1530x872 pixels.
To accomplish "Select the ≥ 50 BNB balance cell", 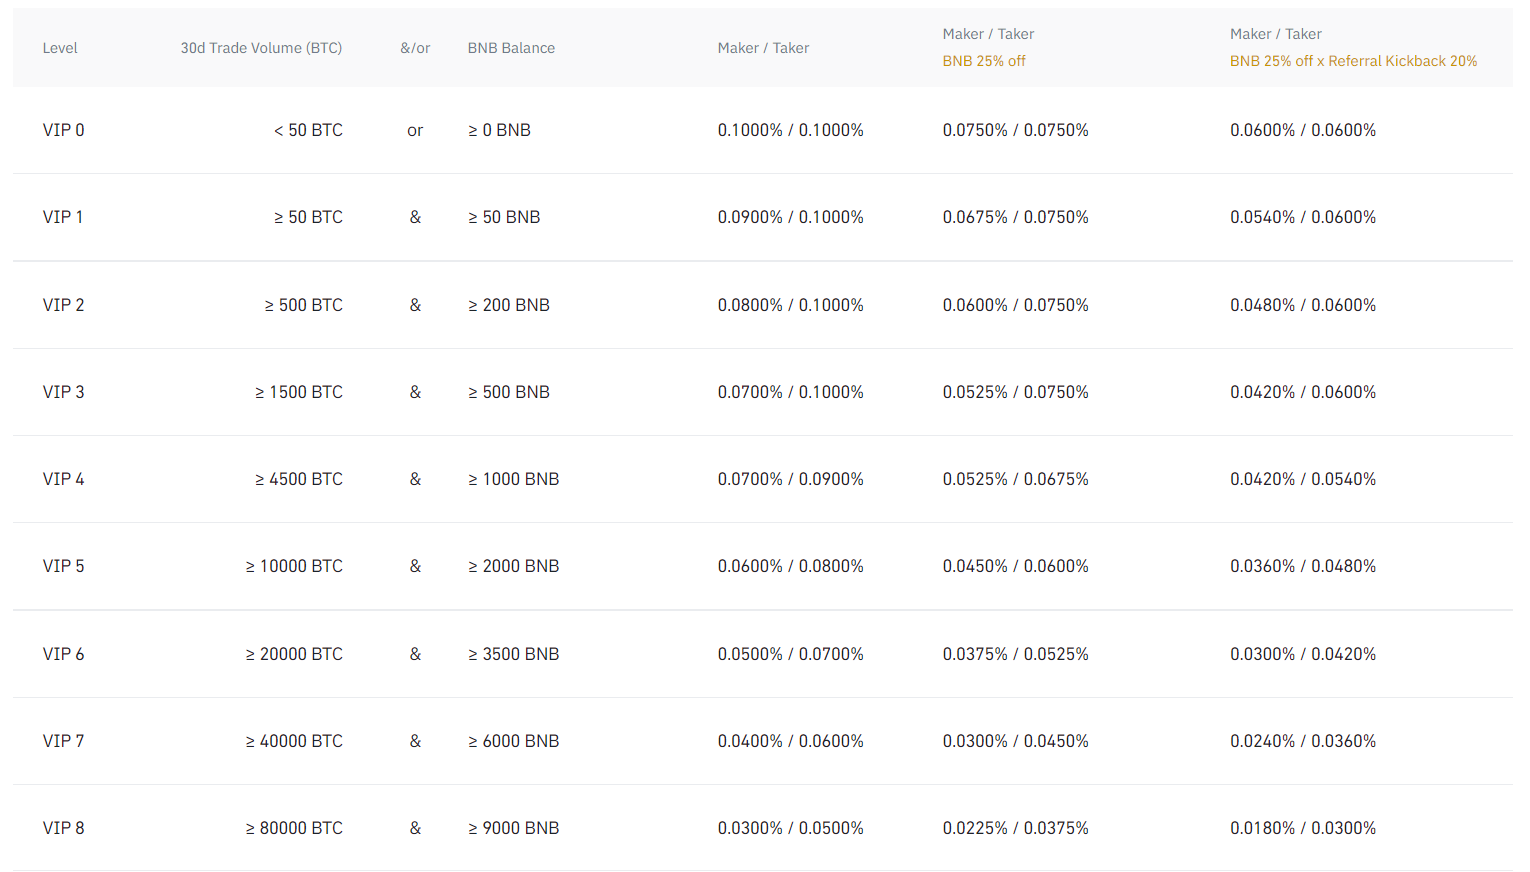I will [x=504, y=217].
